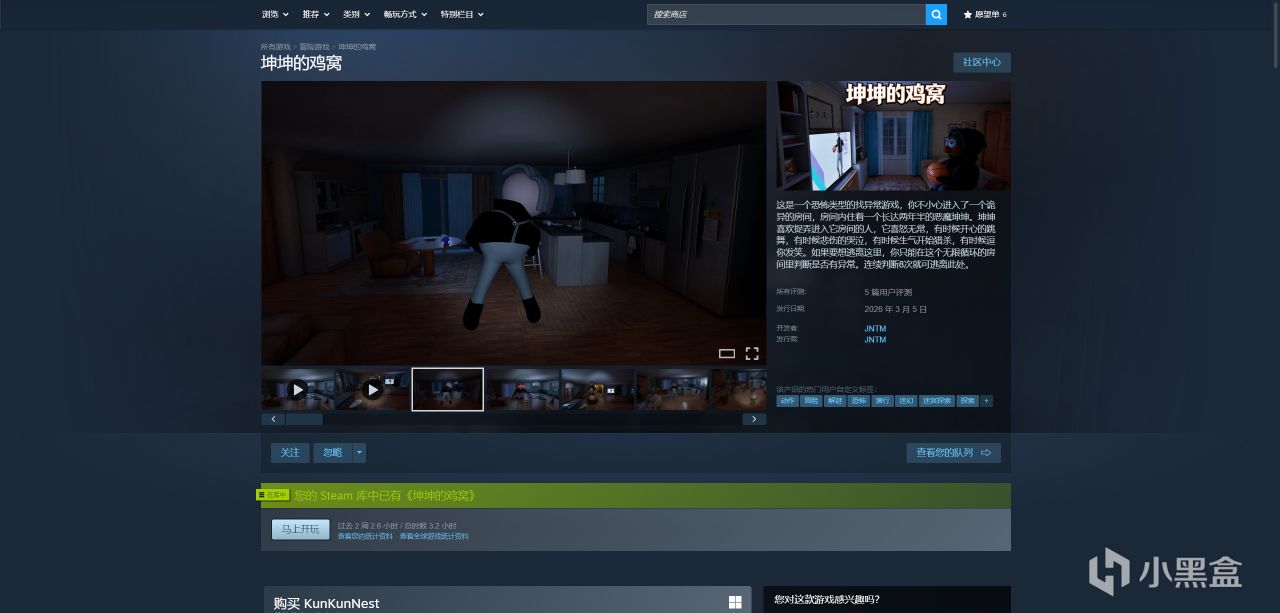1280x613 pixels.
Task: Go to 冒险游戏 breadcrumb
Action: (x=314, y=47)
